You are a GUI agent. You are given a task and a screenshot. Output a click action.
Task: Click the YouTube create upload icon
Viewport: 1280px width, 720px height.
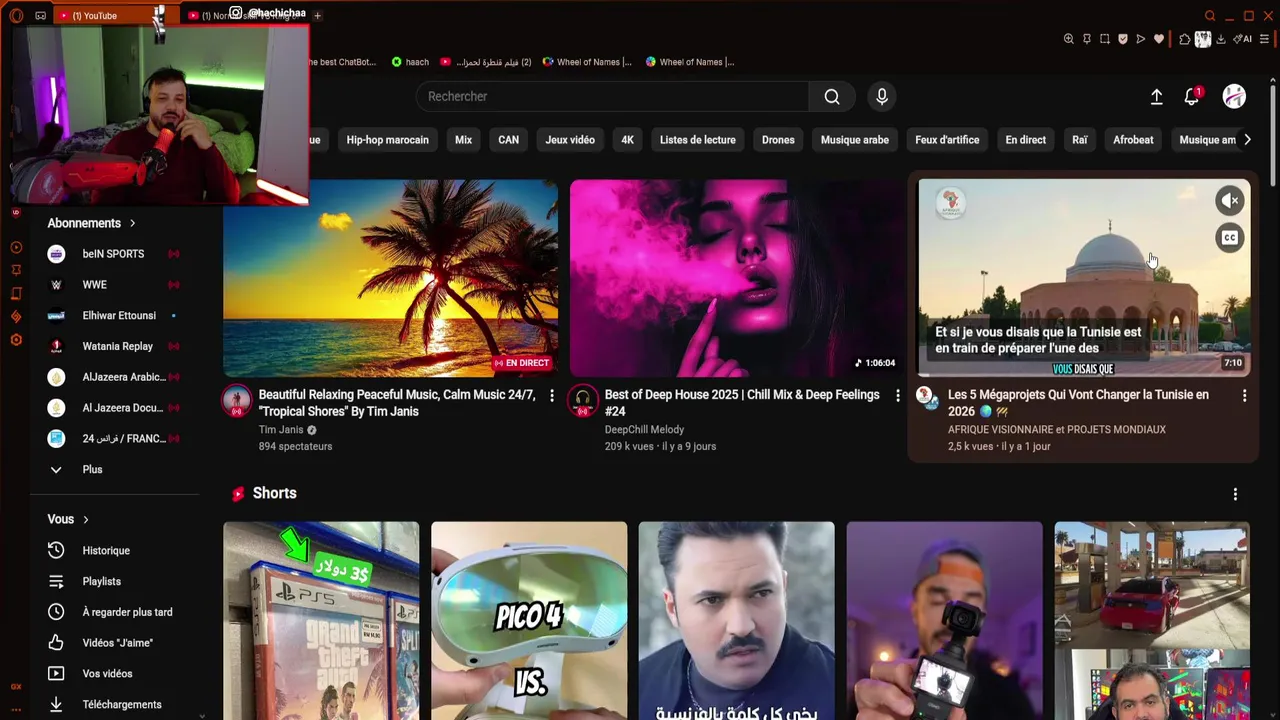1156,96
